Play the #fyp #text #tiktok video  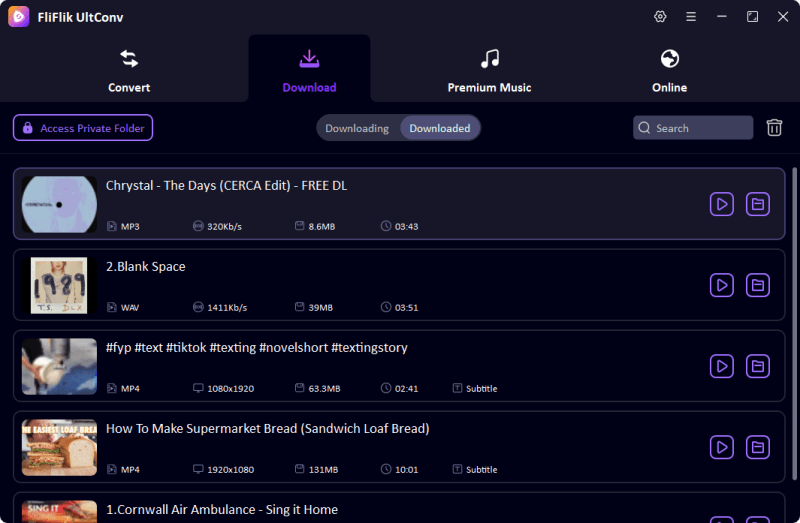click(x=721, y=366)
